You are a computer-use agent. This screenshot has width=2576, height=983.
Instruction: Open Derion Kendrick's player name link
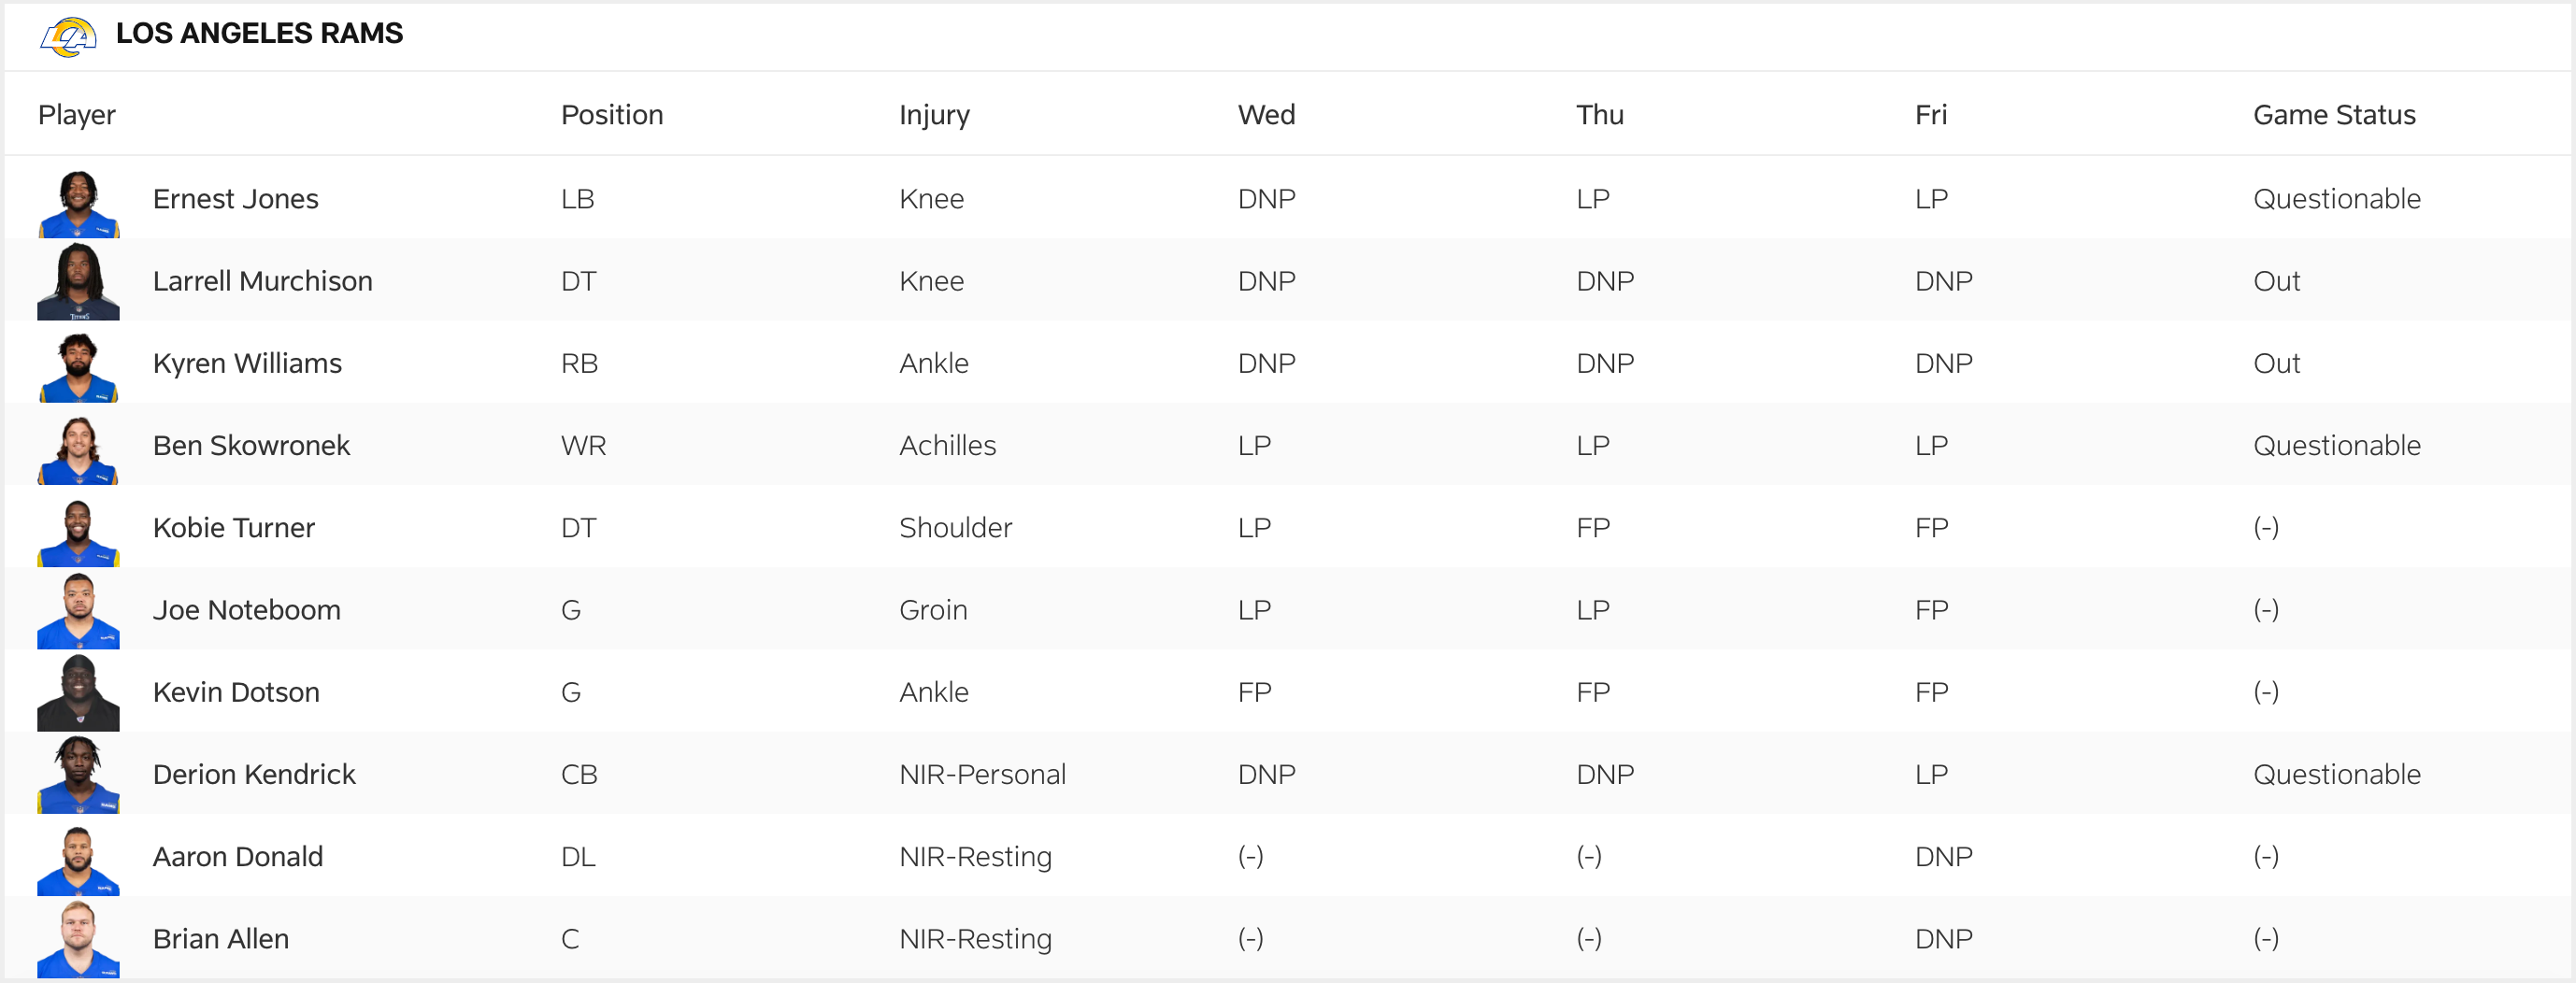[x=254, y=775]
